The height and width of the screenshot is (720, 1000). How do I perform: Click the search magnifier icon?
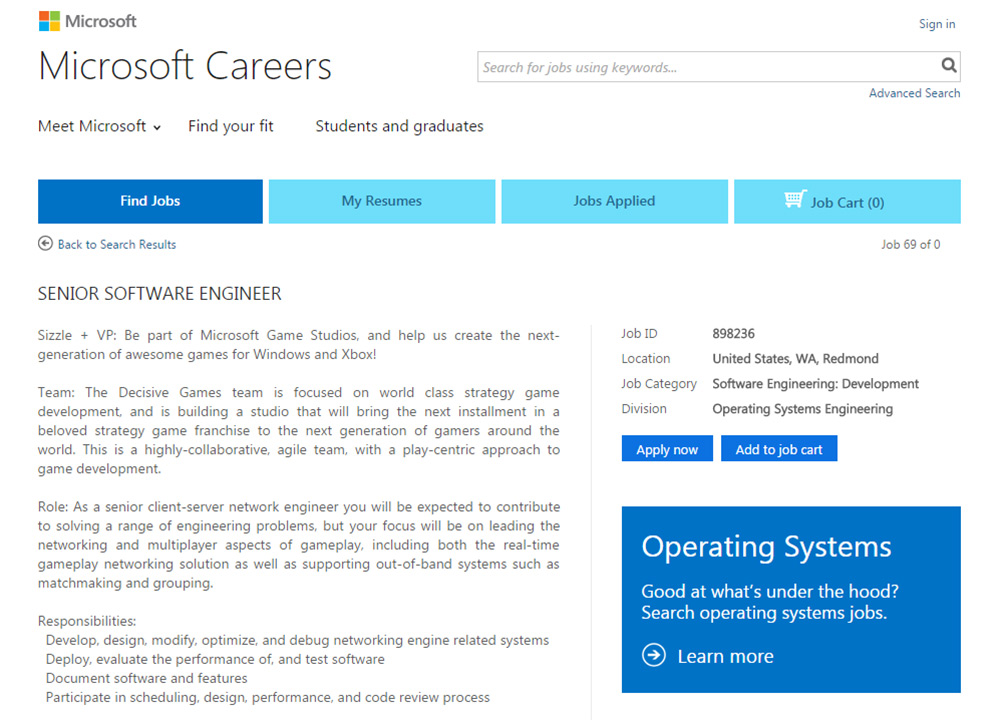tap(948, 66)
